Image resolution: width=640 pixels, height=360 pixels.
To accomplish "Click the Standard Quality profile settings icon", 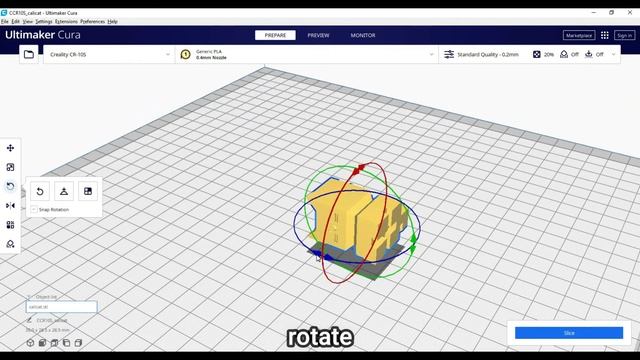I will click(x=449, y=54).
